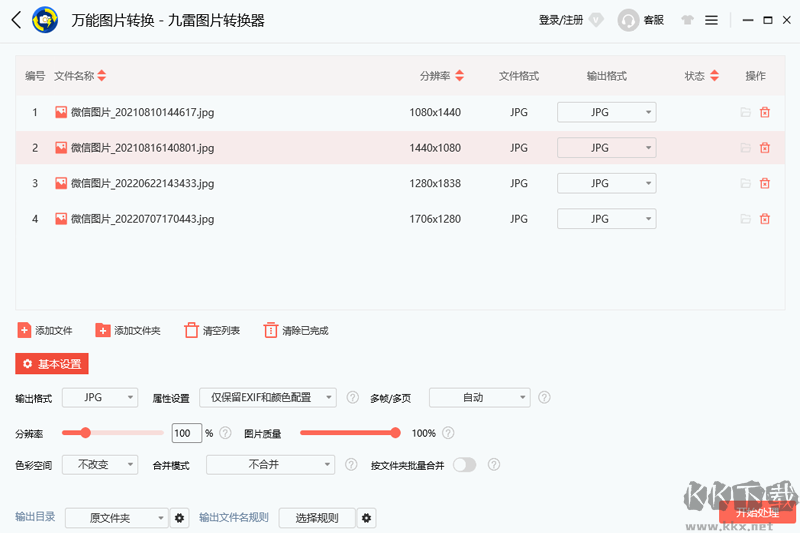
Task: Click the 分辨率 percentage input field
Action: point(186,433)
